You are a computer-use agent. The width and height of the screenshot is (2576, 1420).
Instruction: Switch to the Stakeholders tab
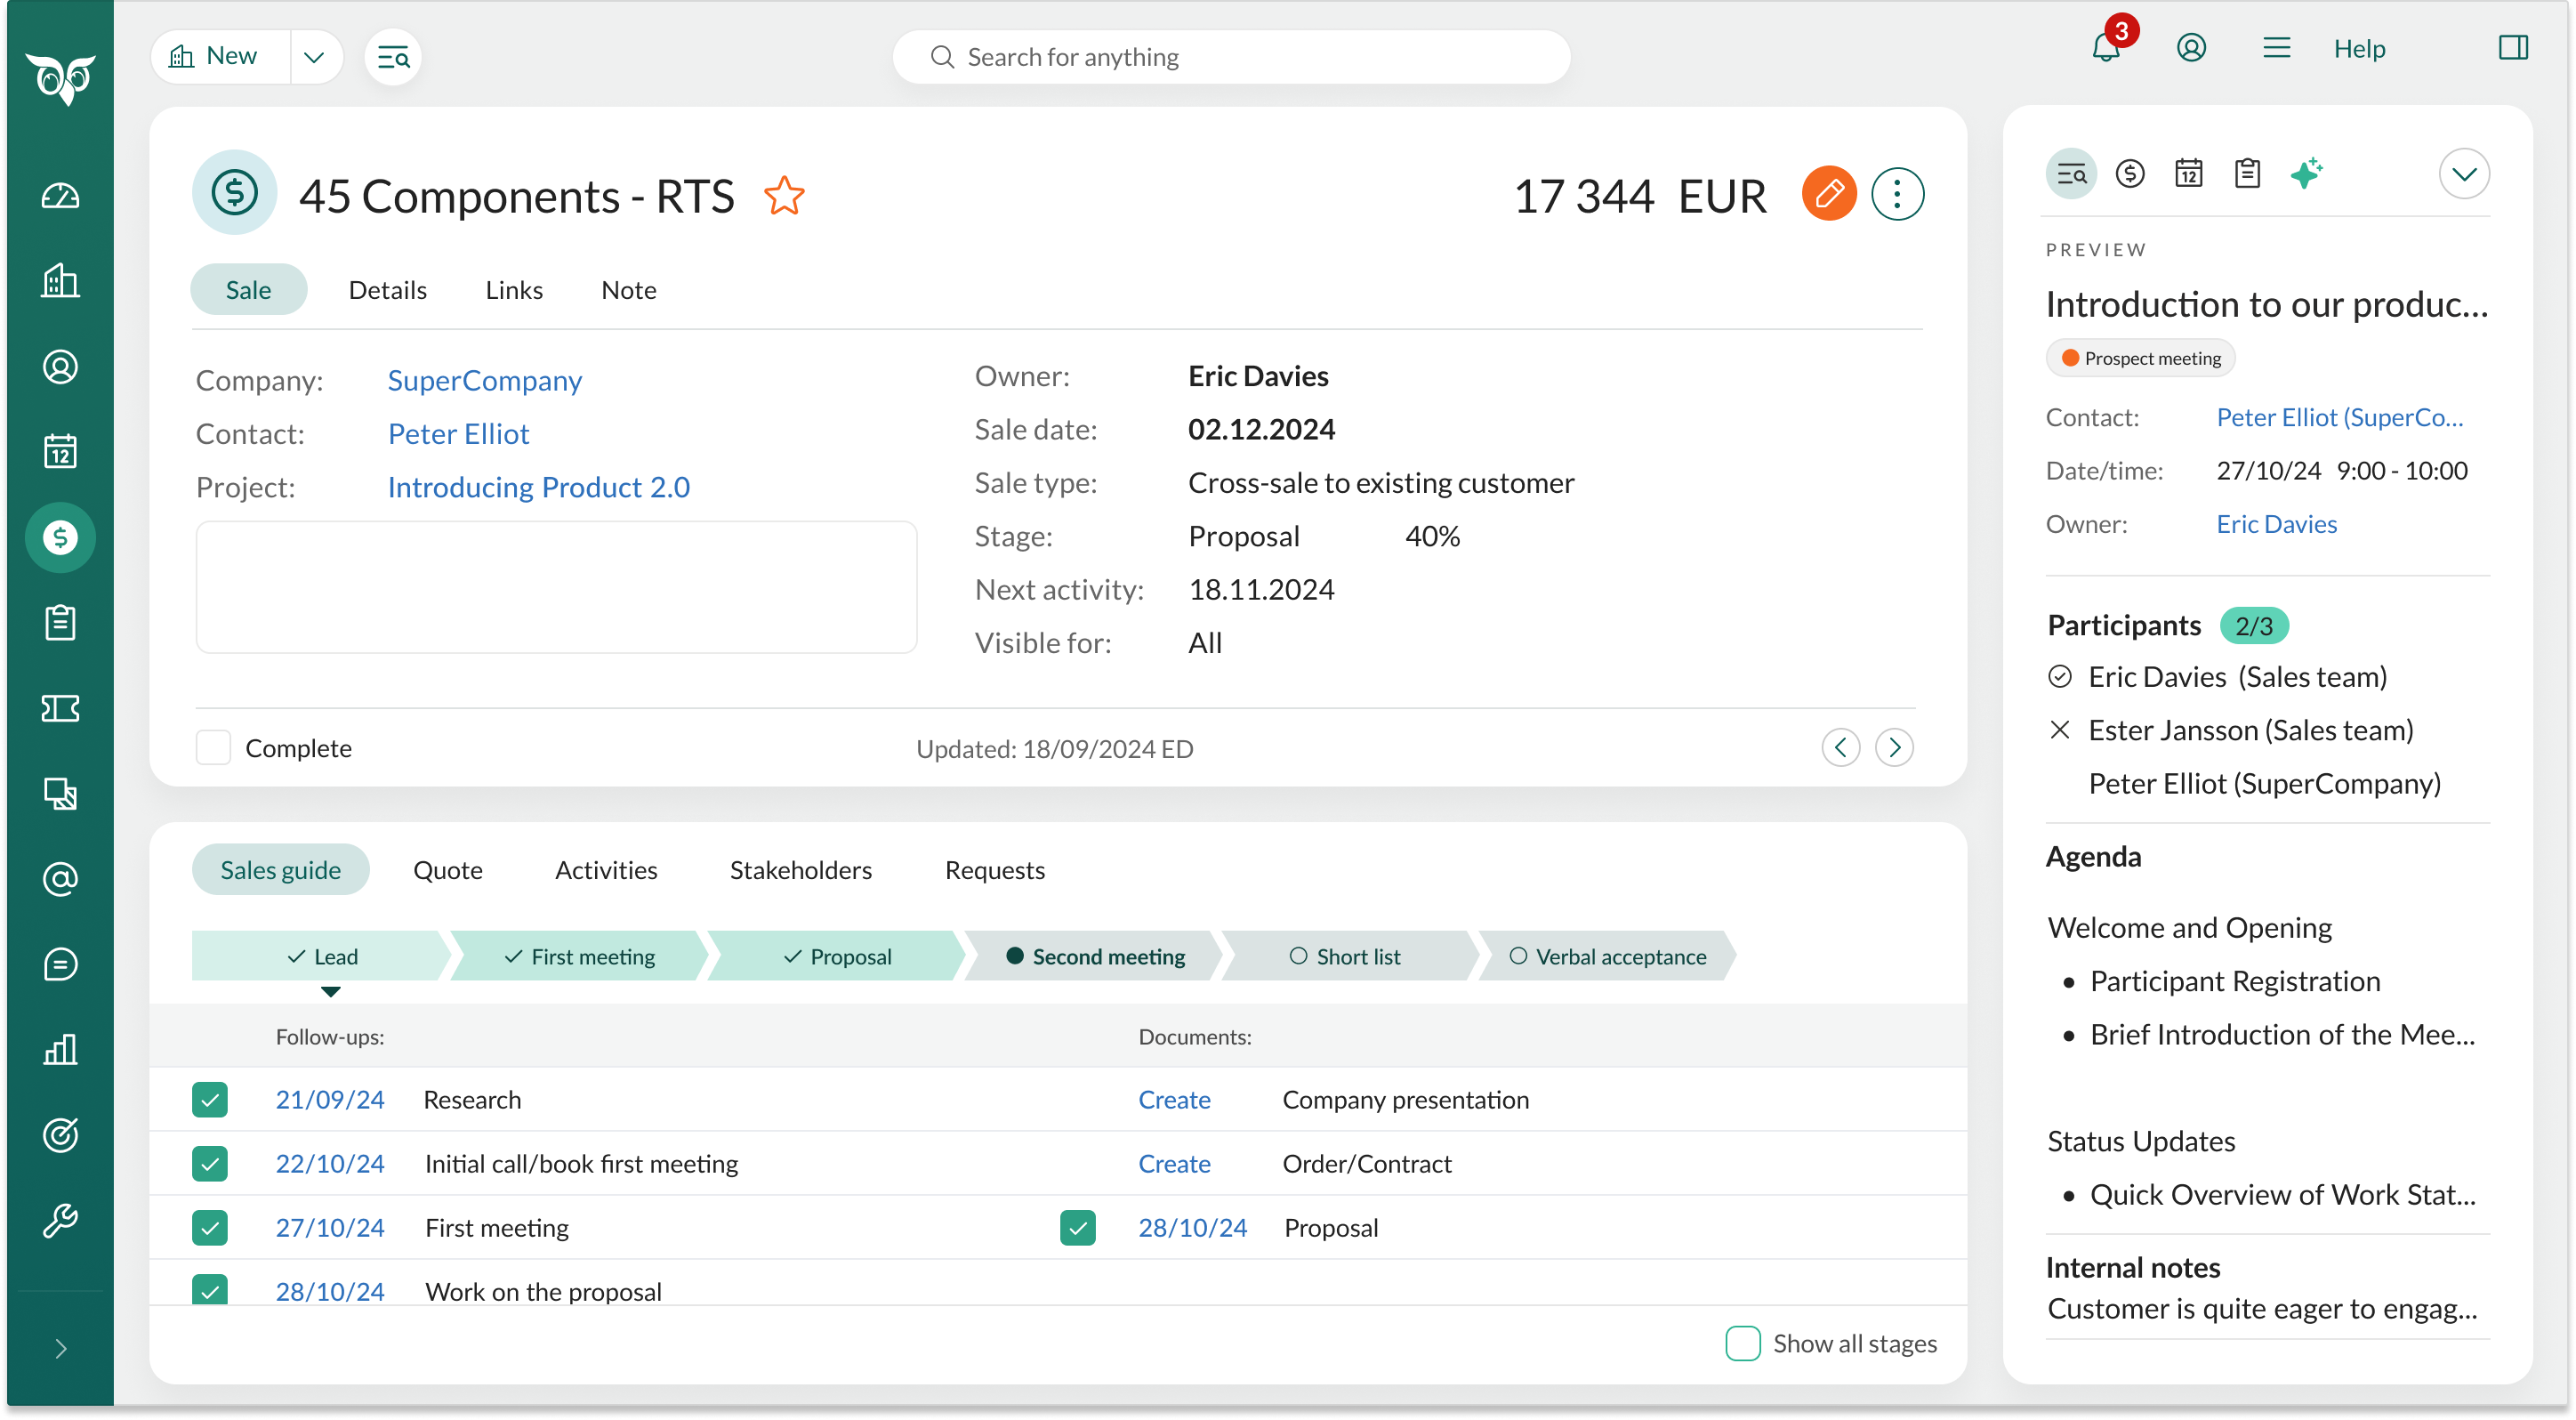pos(800,870)
